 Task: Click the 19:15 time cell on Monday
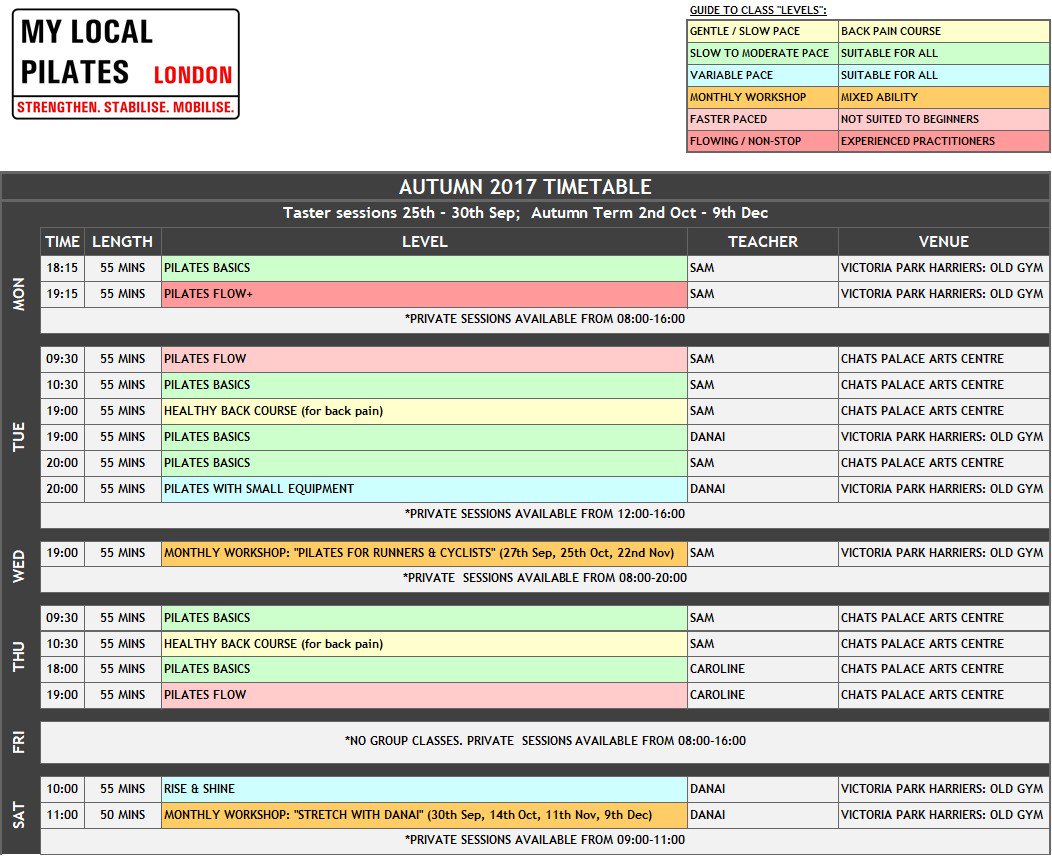click(x=62, y=295)
